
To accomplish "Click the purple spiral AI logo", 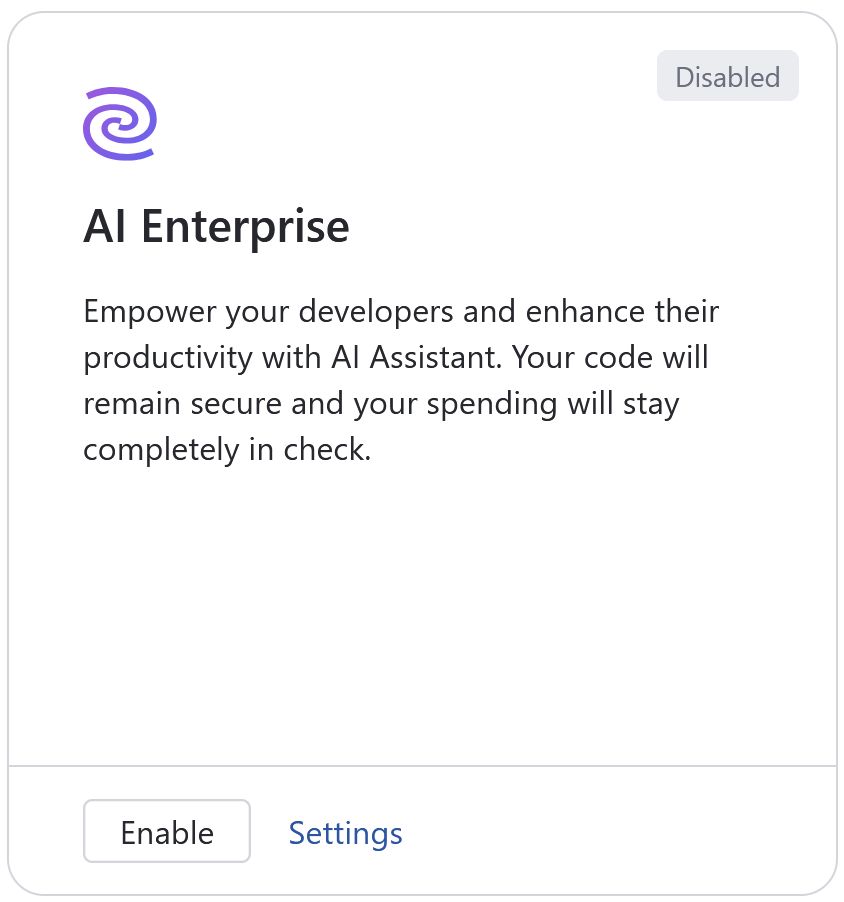I will (120, 123).
